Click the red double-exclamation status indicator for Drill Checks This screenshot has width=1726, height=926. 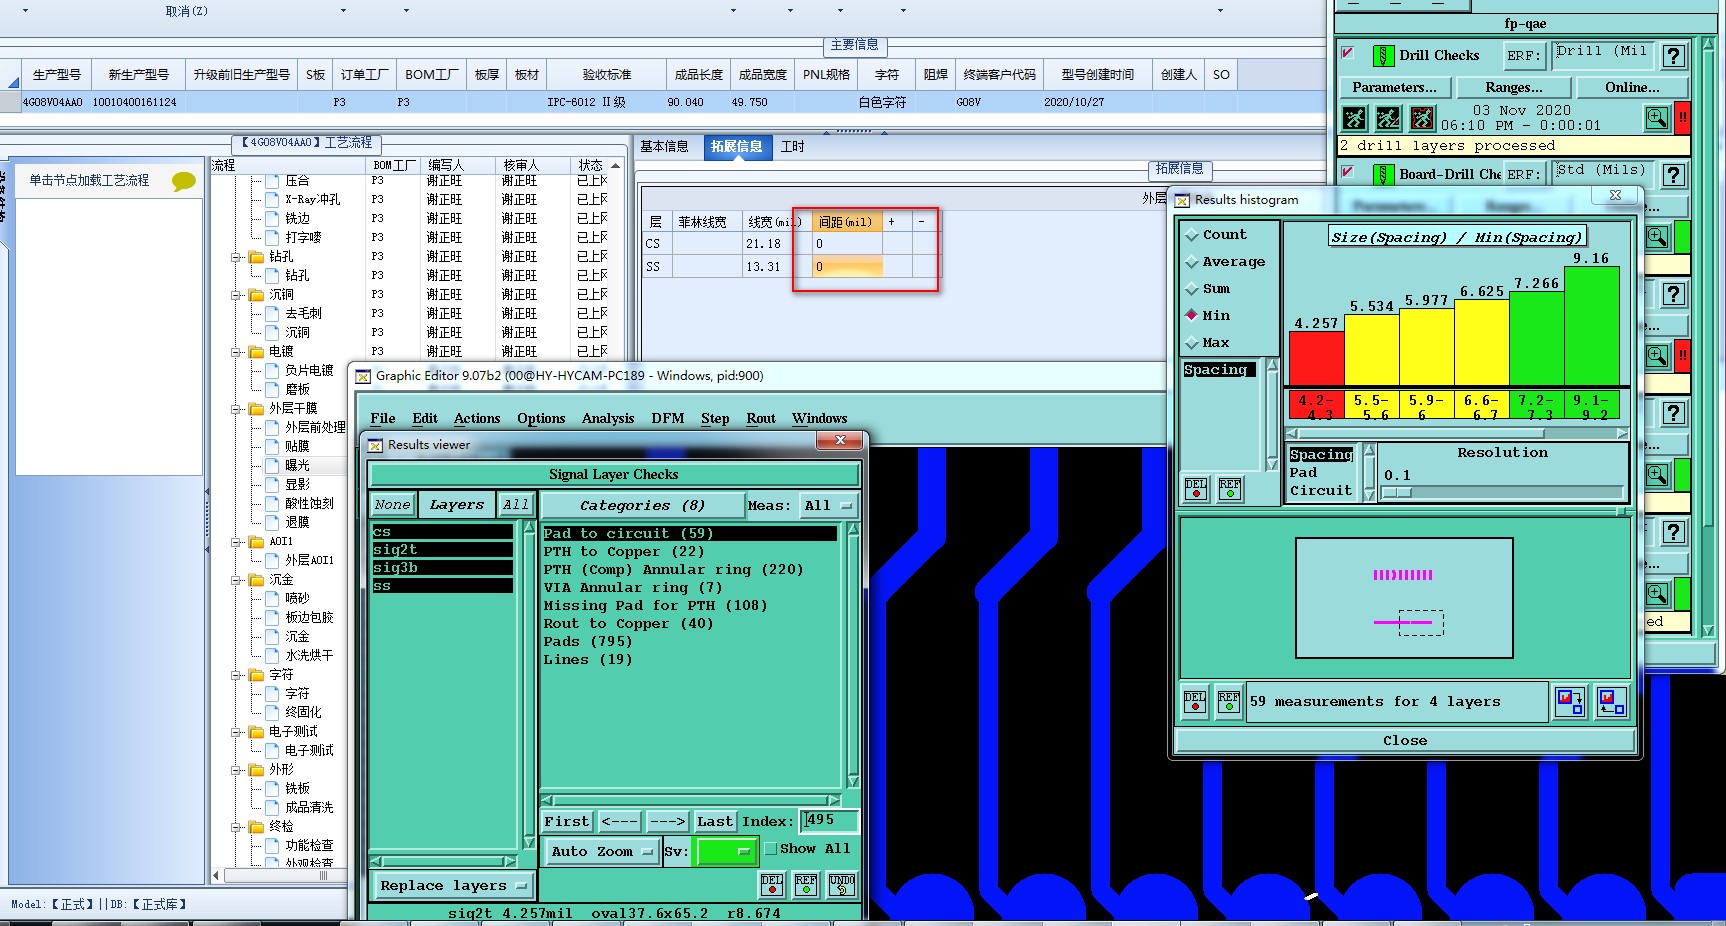coord(1682,118)
